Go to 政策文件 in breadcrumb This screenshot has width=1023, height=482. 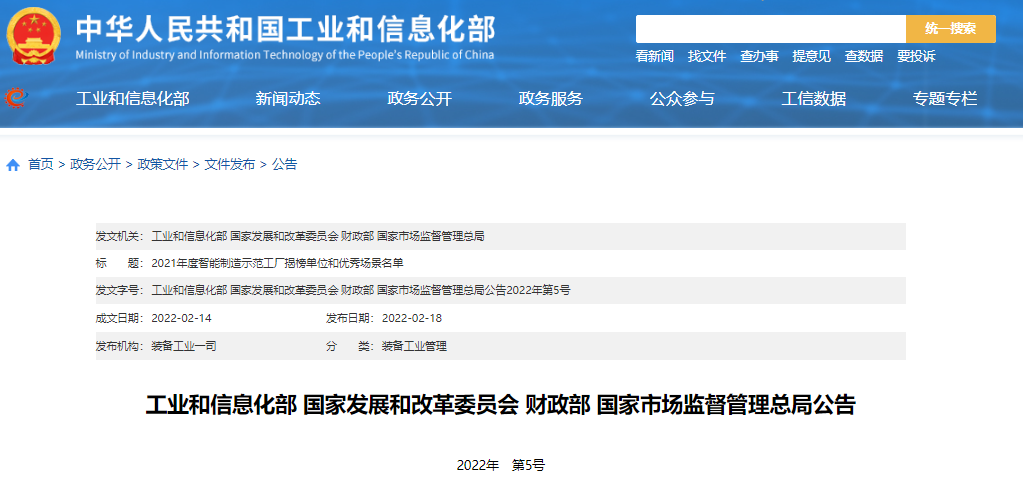tap(162, 164)
